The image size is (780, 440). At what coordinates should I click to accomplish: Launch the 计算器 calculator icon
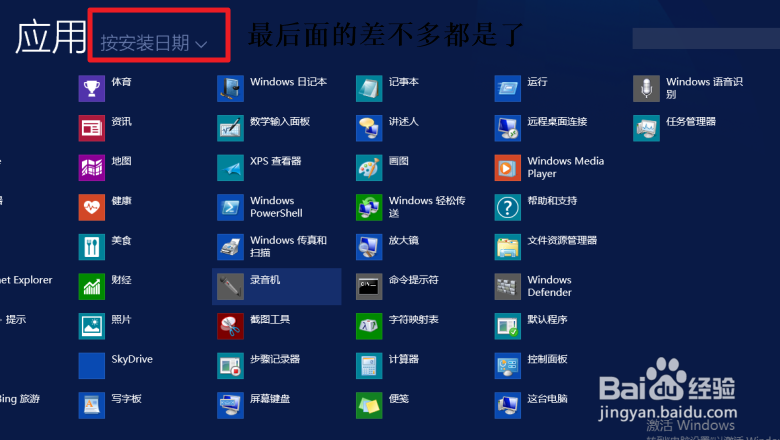tap(369, 365)
